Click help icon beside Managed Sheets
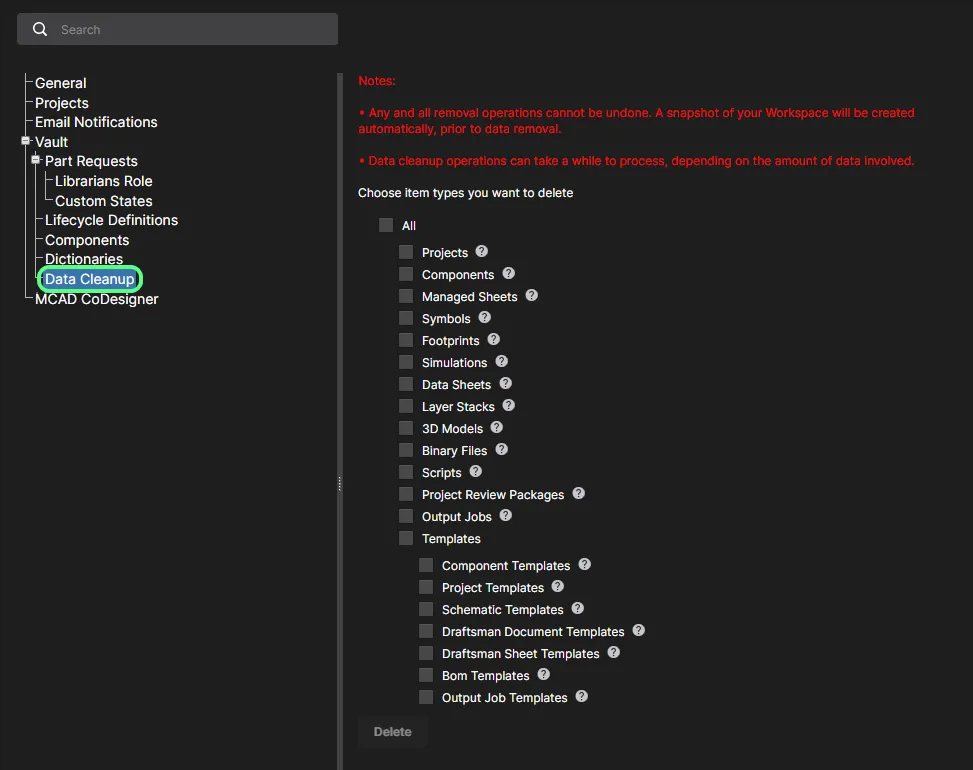The width and height of the screenshot is (973, 770). [x=532, y=296]
